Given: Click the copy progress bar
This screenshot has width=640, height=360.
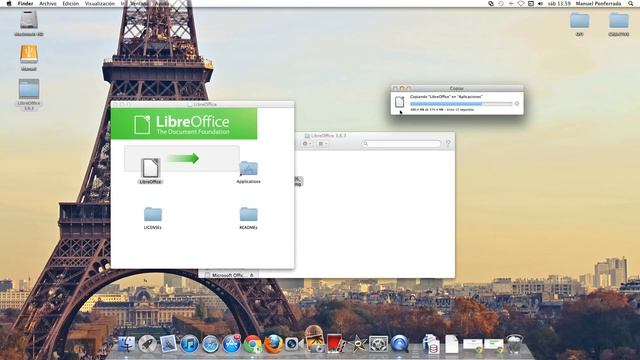Looking at the screenshot, I should [x=461, y=104].
